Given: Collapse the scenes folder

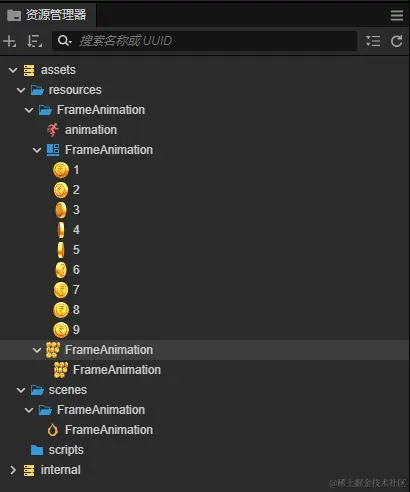Looking at the screenshot, I should (21, 390).
